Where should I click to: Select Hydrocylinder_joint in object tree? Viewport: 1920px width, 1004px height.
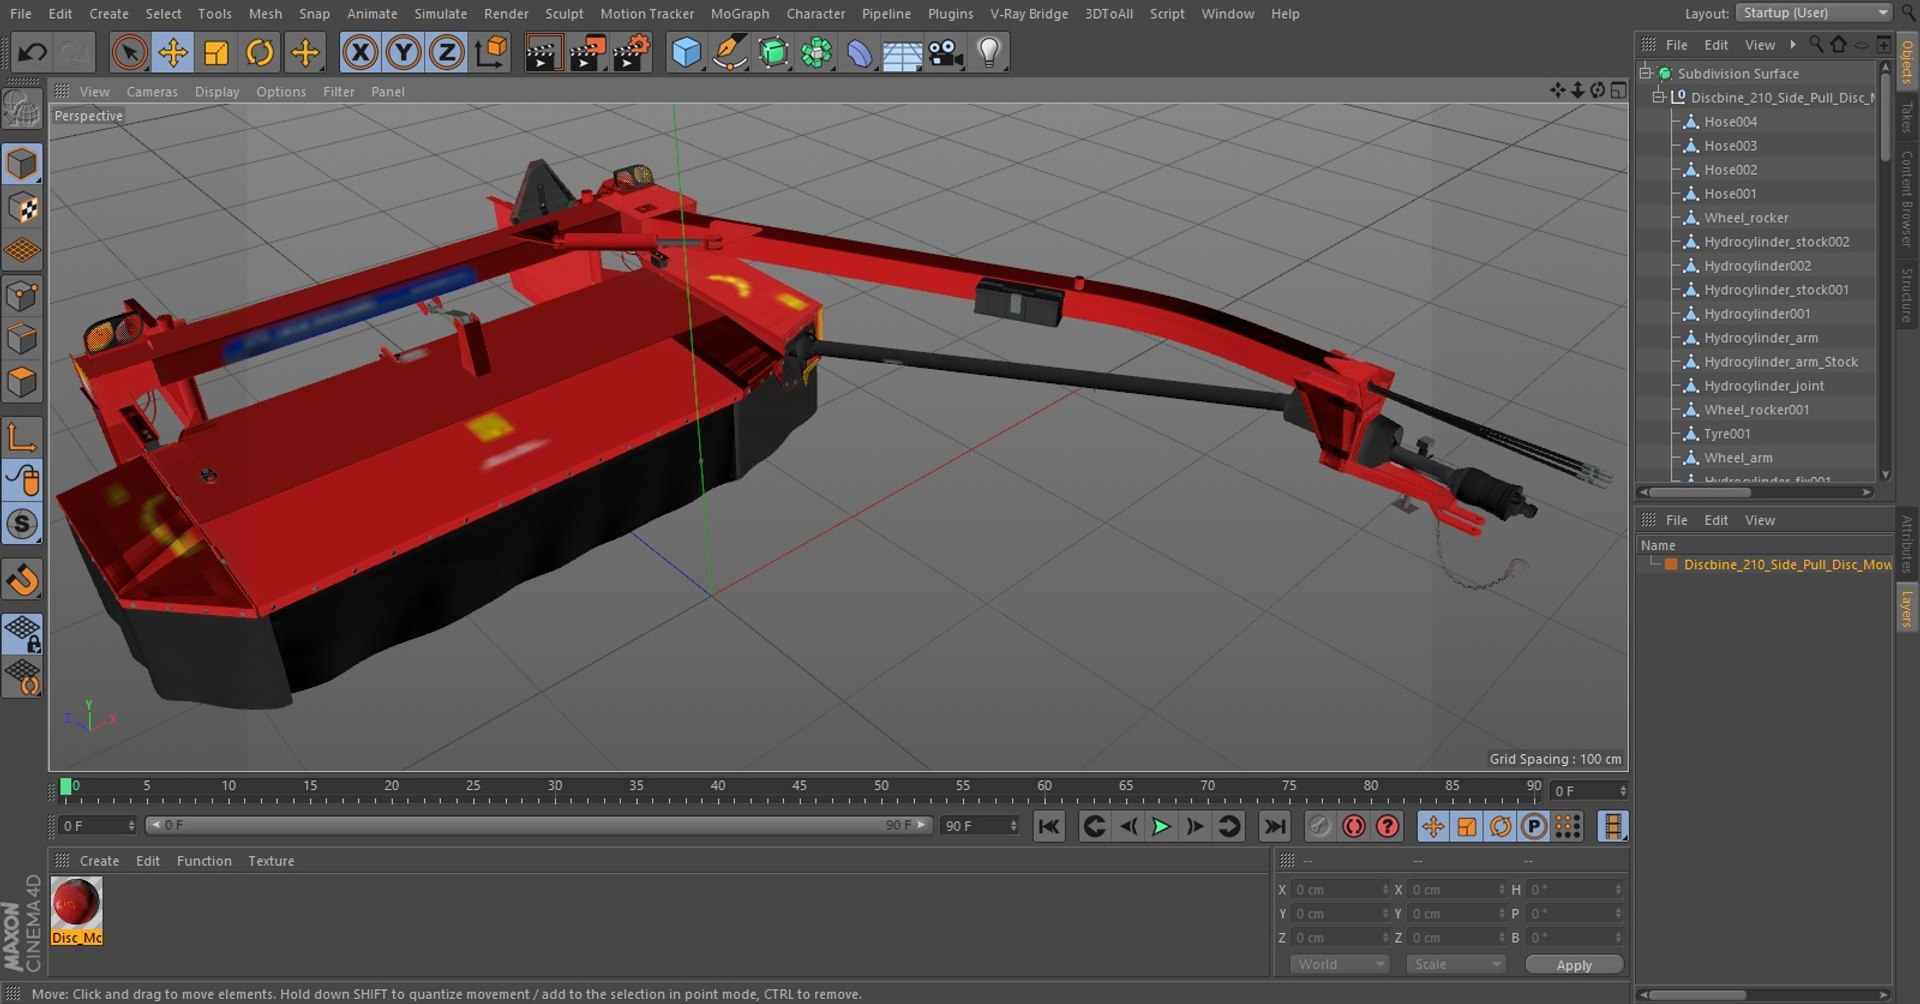(1764, 386)
